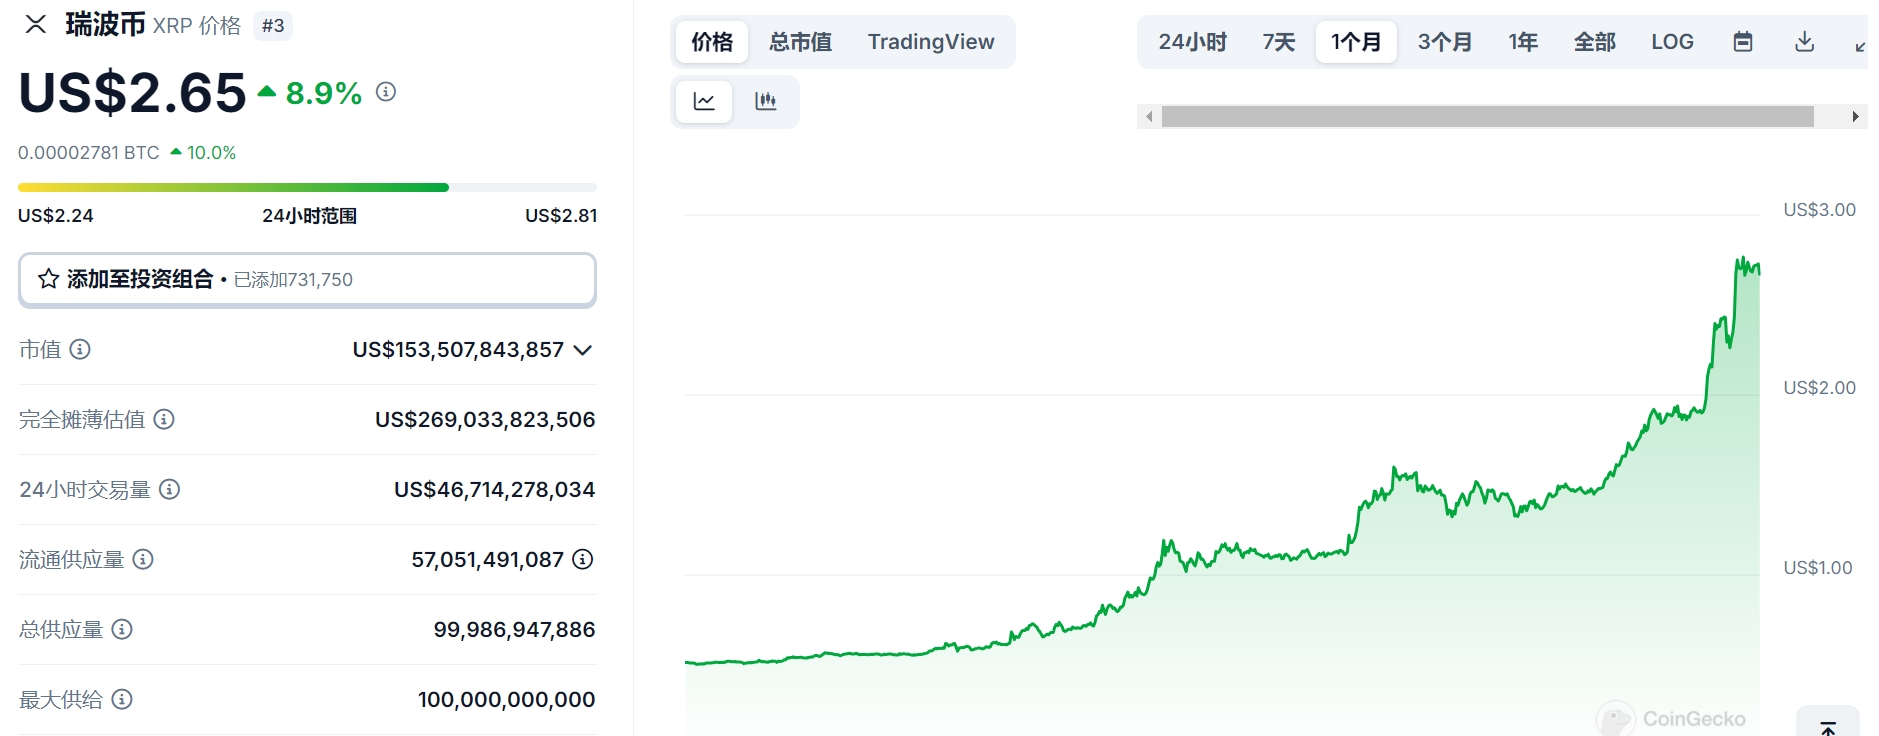Switch to candlestick chart view icon
Image resolution: width=1879 pixels, height=736 pixels.
pos(766,101)
